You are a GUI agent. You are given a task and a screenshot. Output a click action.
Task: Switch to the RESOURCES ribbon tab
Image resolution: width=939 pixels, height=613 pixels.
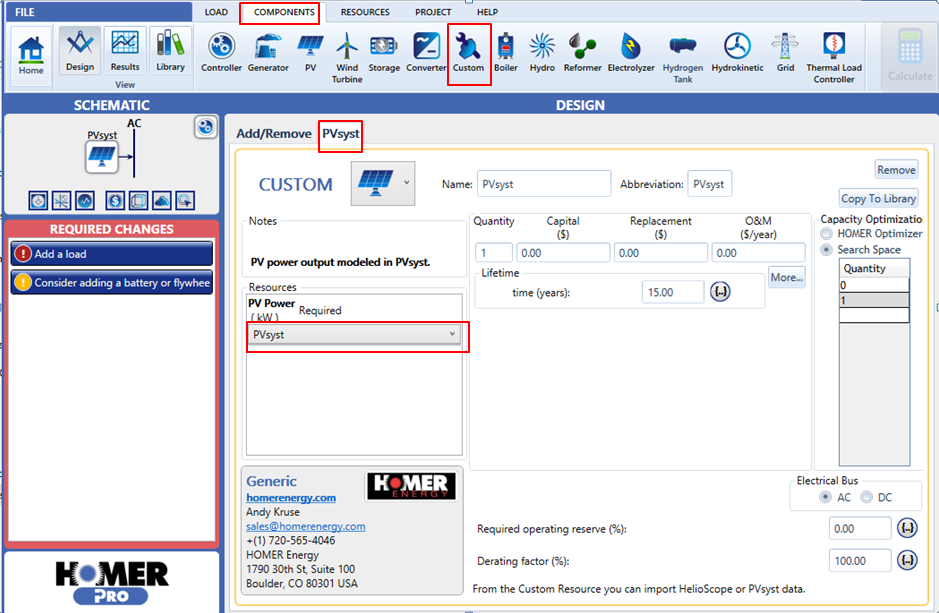click(x=365, y=12)
